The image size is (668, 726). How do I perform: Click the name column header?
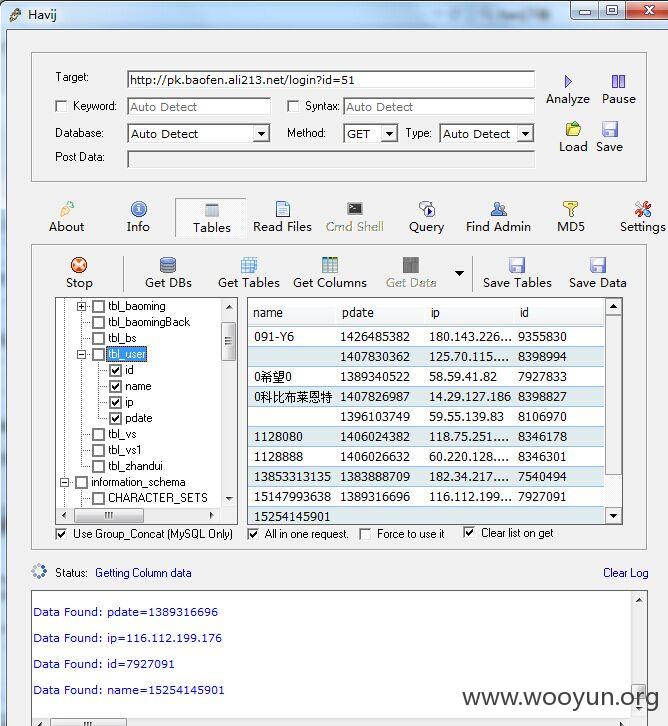[291, 313]
